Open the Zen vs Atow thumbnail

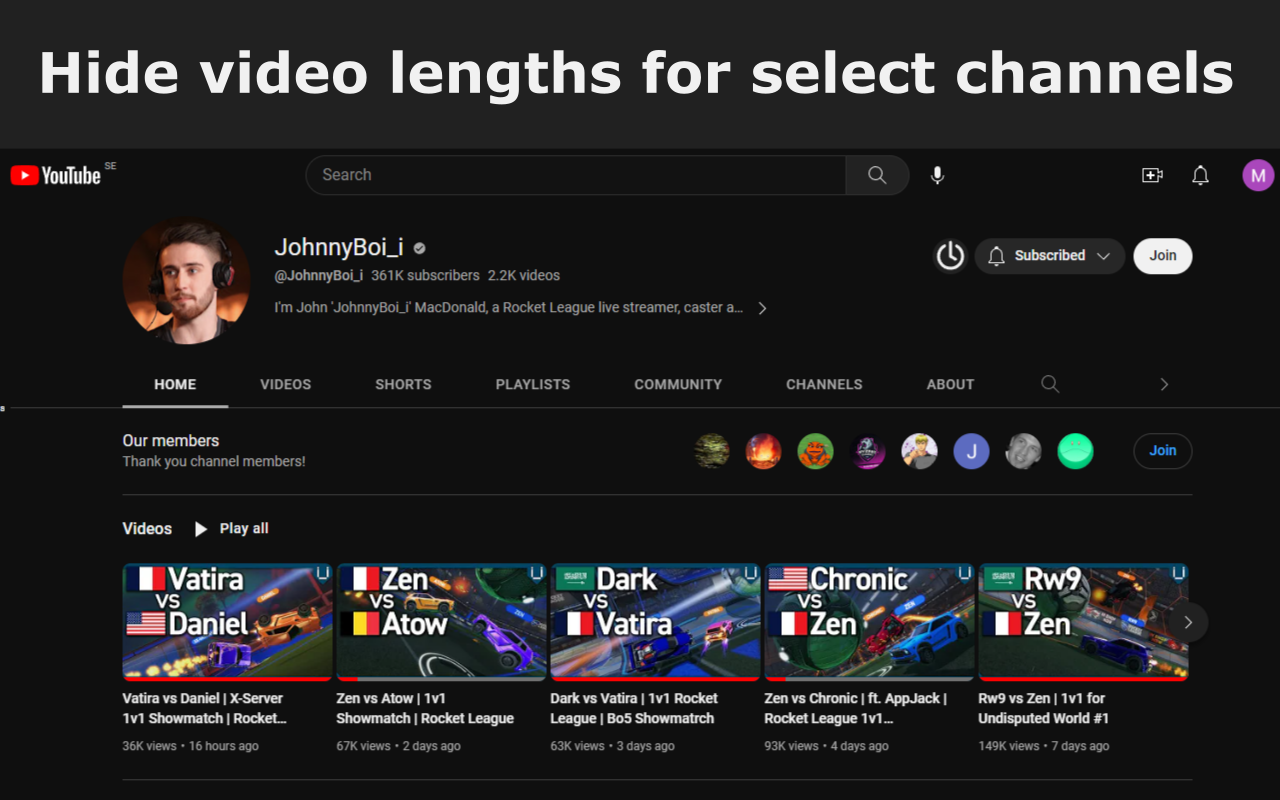(442, 622)
